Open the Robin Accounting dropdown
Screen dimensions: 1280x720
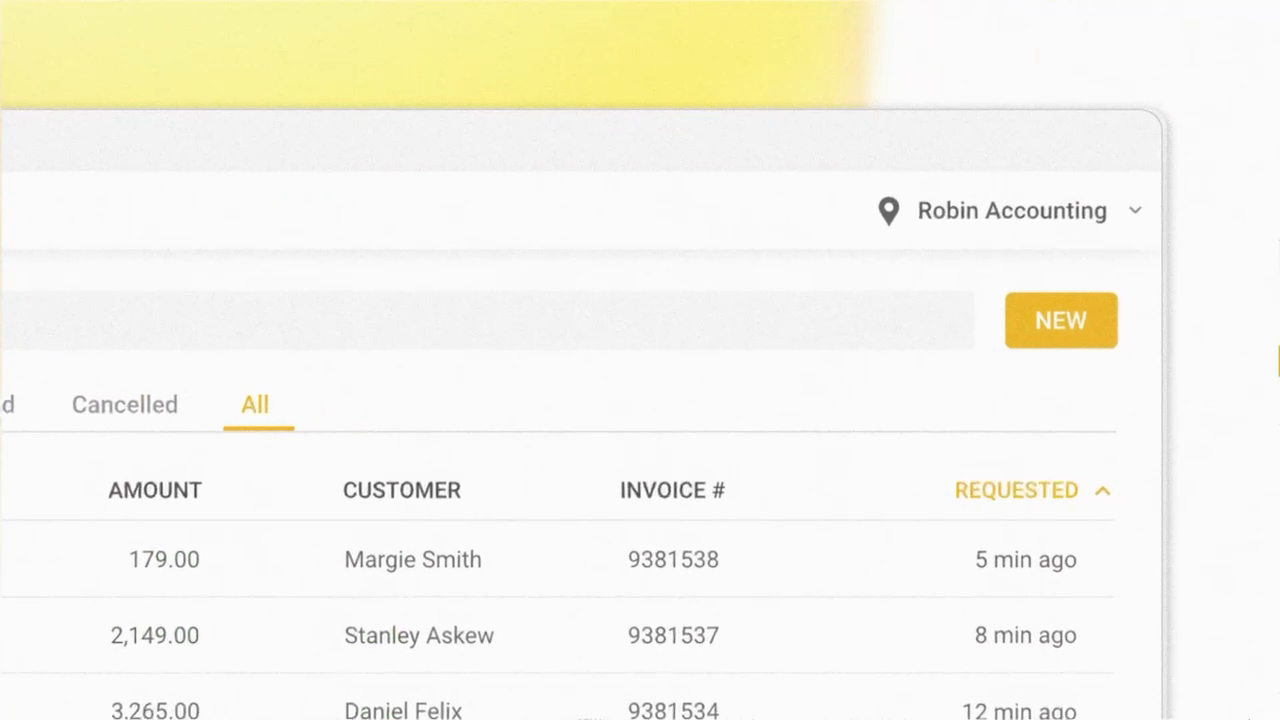[x=1010, y=211]
